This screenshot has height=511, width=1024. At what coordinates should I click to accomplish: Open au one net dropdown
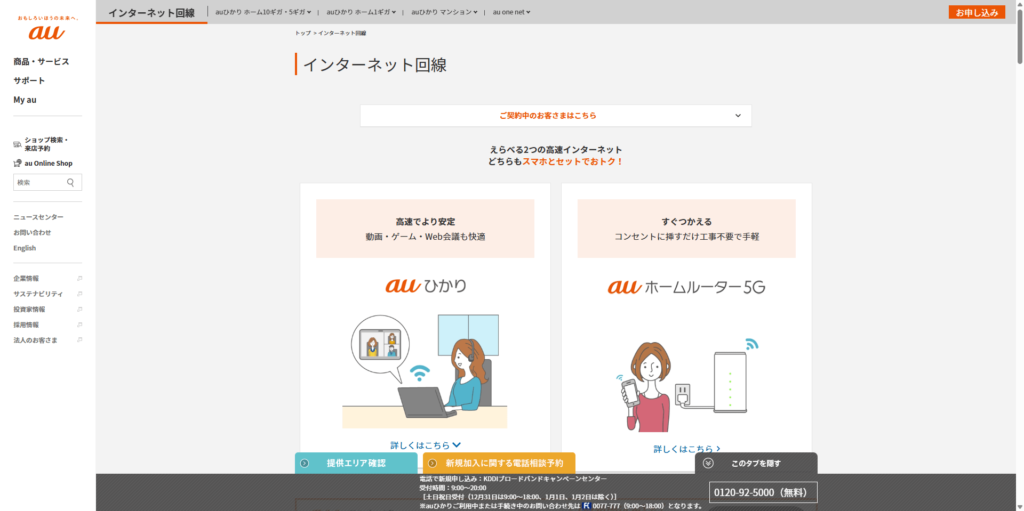(511, 12)
